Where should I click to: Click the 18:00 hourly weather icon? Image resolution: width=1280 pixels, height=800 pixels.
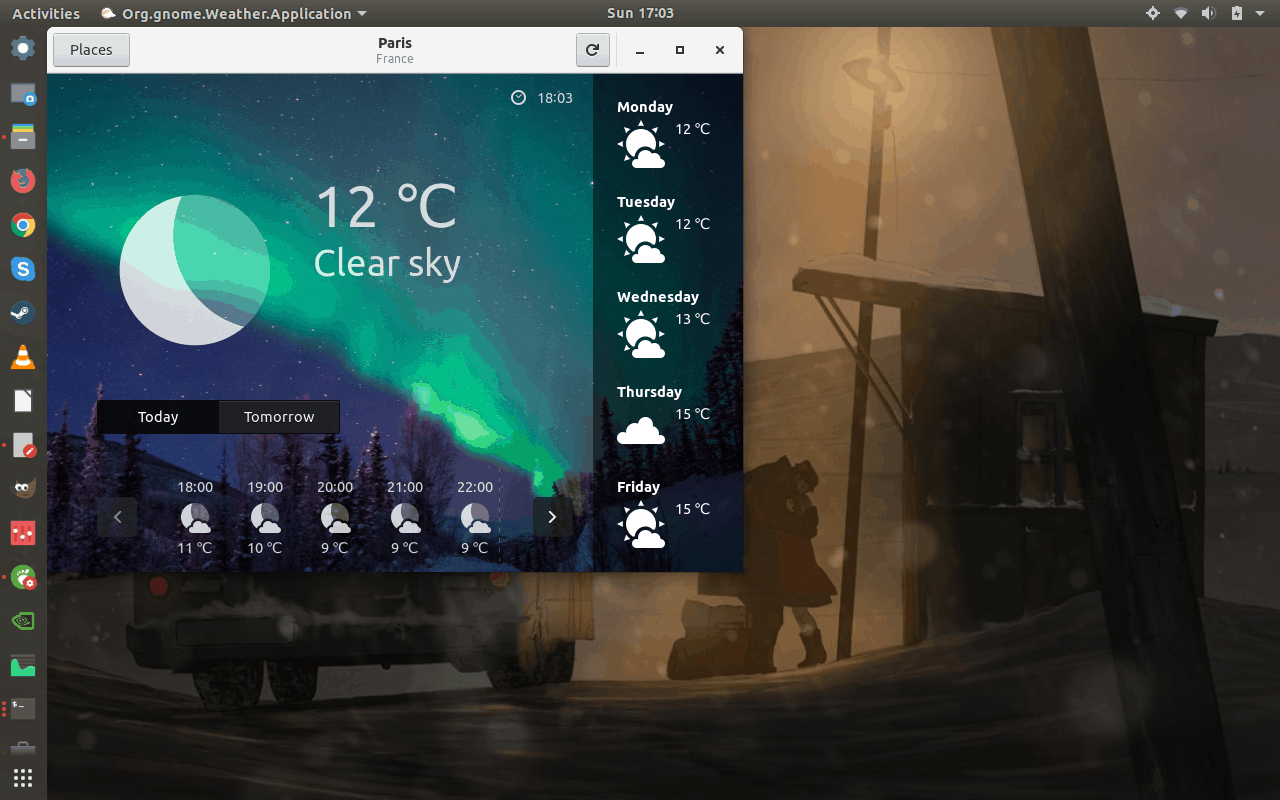click(195, 518)
